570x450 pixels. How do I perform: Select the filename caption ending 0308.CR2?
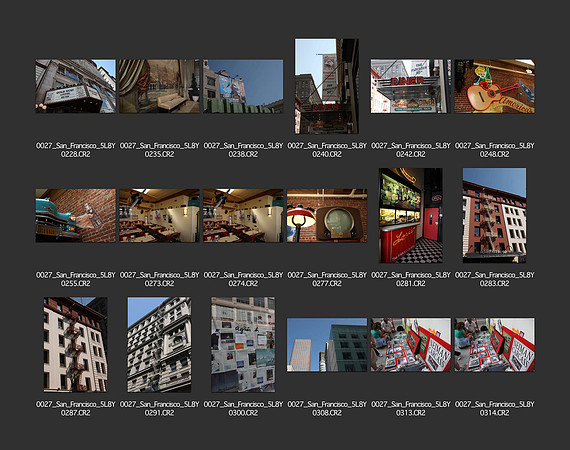327,408
